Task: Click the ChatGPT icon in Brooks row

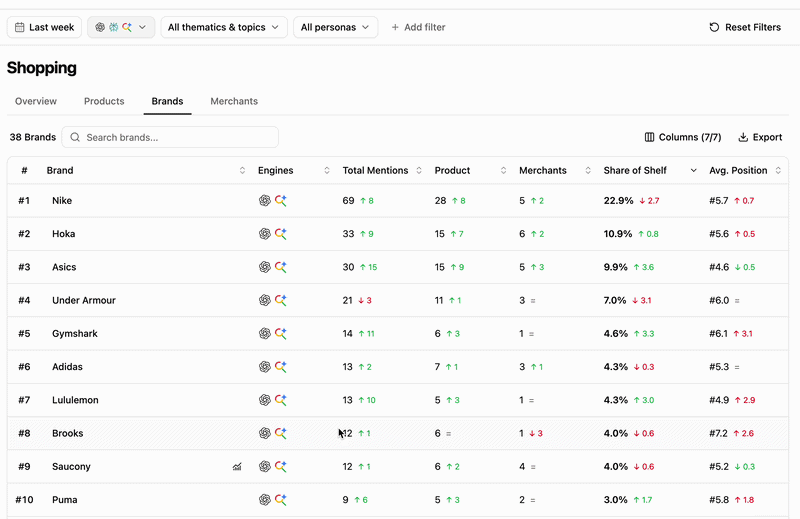Action: [x=264, y=433]
